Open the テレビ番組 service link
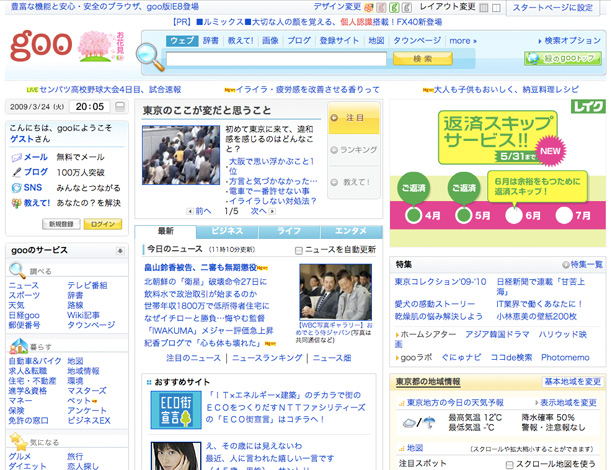This screenshot has width=611, height=470. click(x=87, y=285)
